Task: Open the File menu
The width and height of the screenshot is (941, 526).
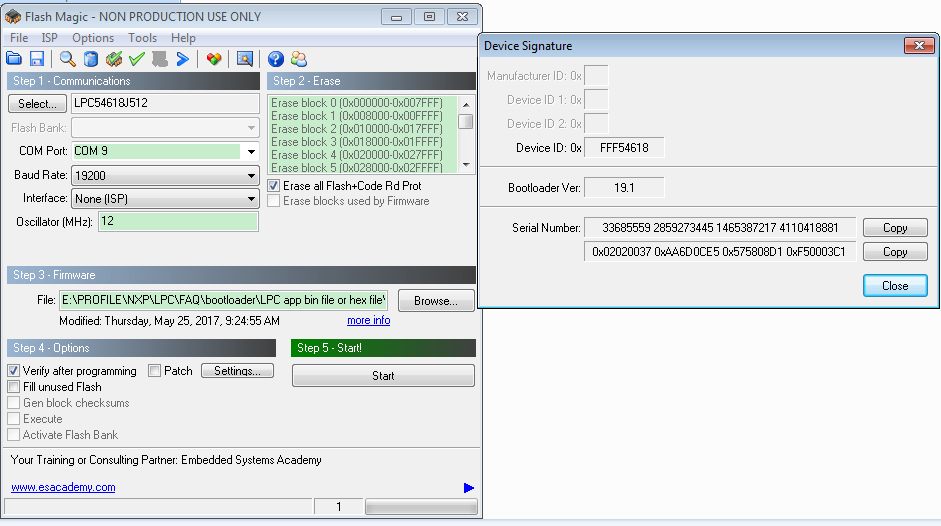Action: click(19, 38)
